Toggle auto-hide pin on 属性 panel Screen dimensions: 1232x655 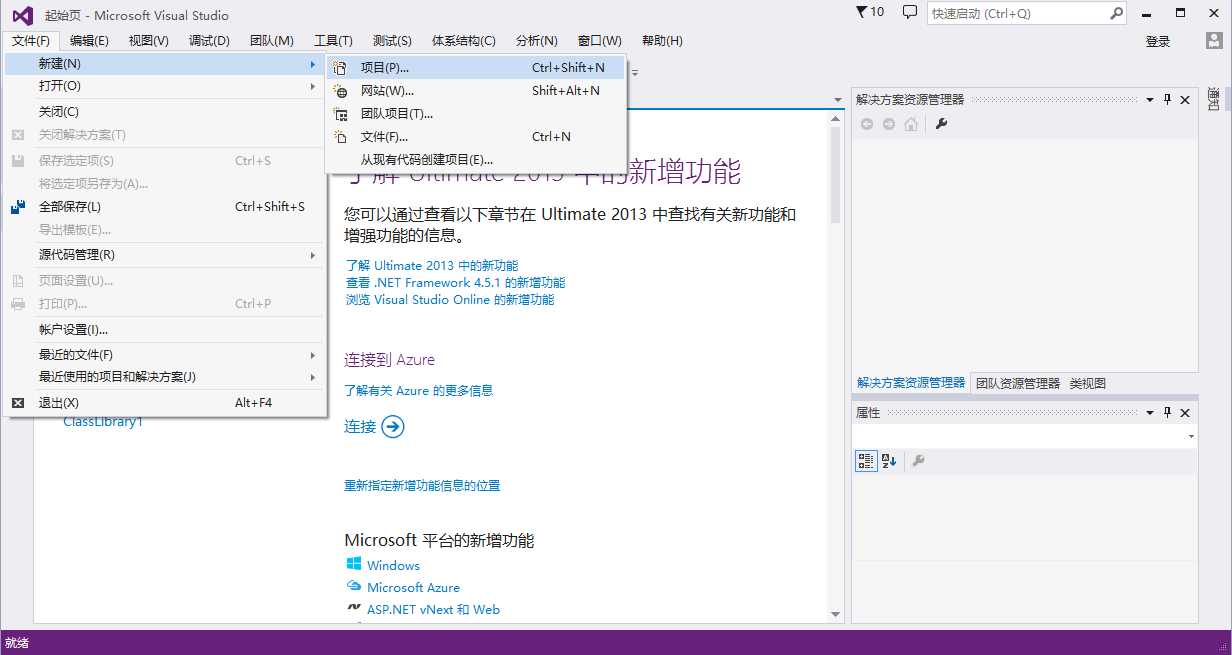tap(1167, 412)
